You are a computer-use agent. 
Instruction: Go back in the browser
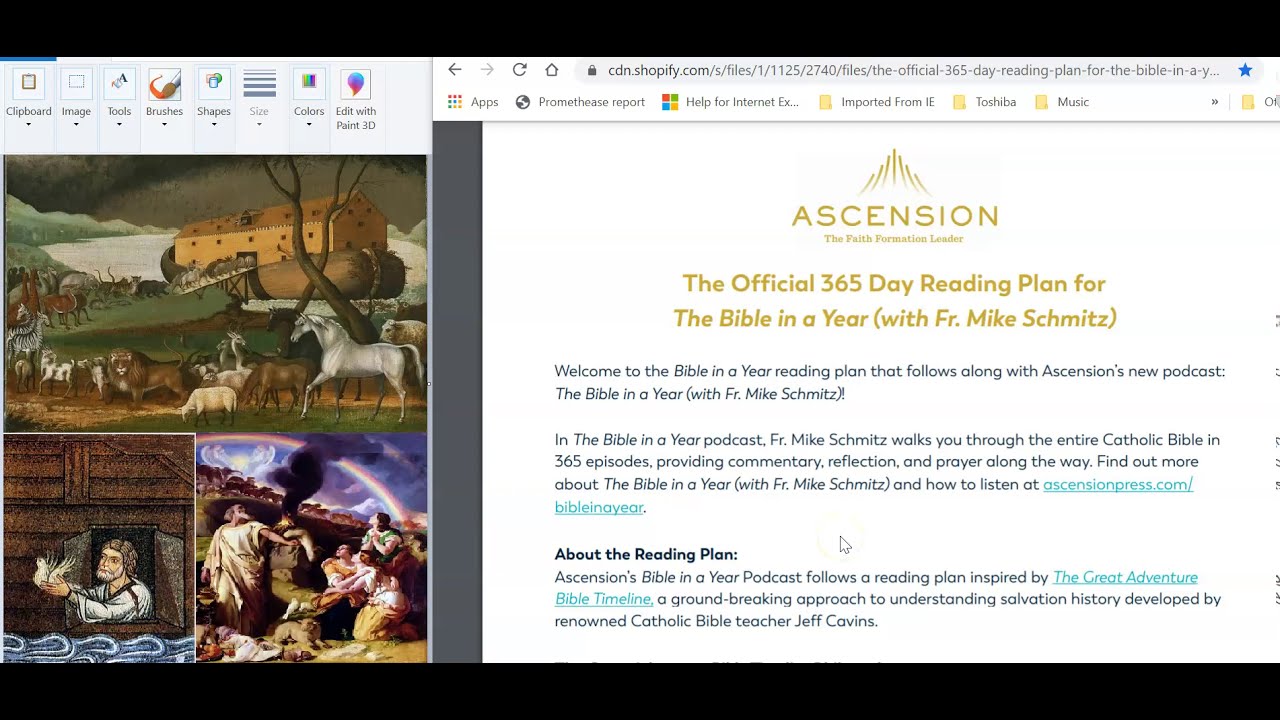(x=455, y=70)
